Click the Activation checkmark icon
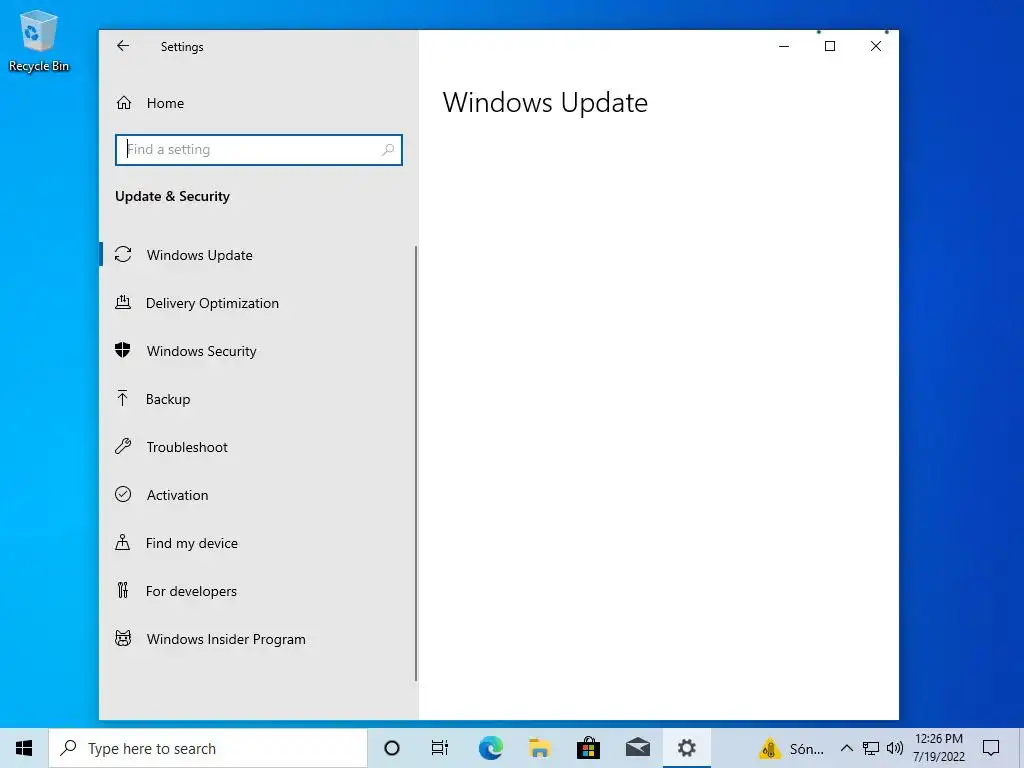1024x768 pixels. point(123,494)
